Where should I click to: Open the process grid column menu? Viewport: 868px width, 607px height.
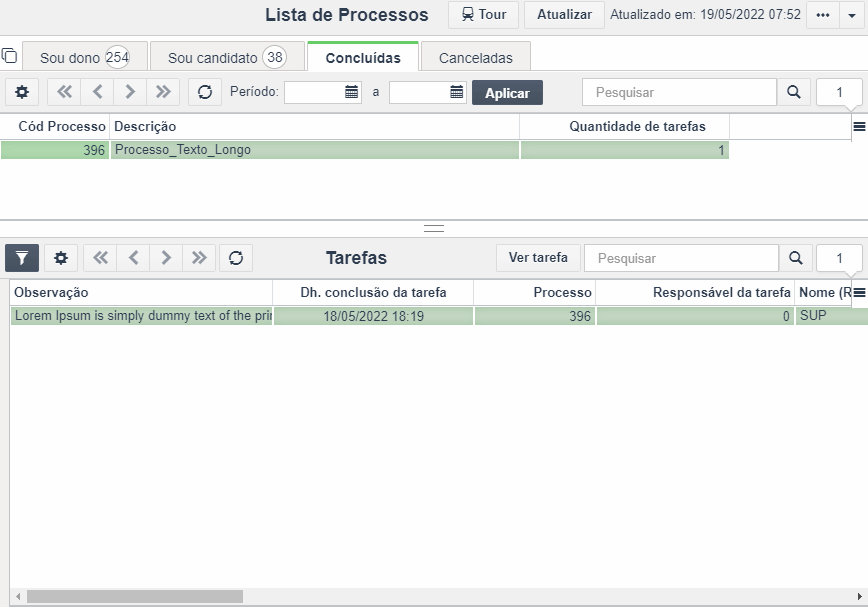coord(859,127)
